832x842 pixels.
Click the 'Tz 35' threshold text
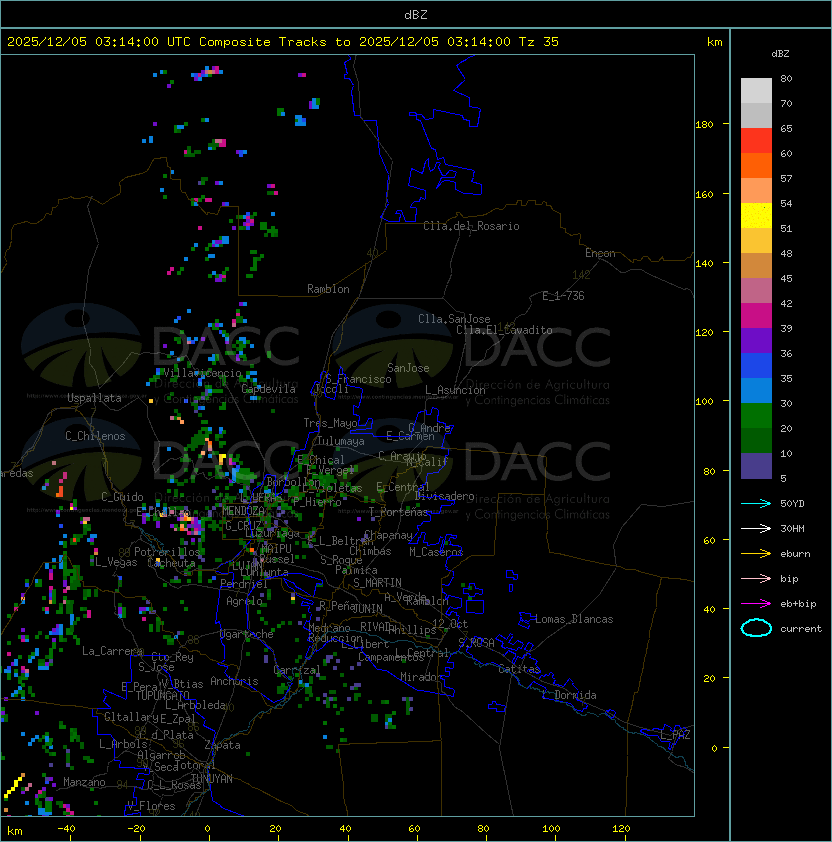point(539,42)
